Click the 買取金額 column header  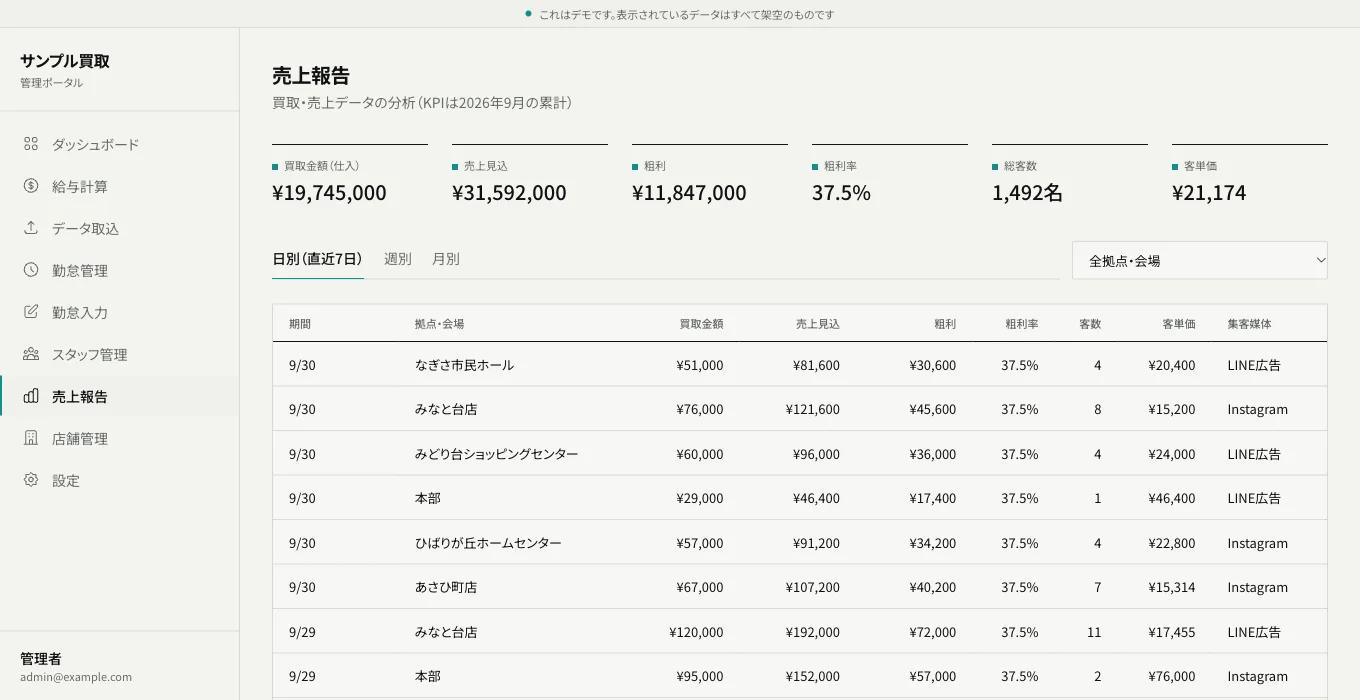[701, 324]
